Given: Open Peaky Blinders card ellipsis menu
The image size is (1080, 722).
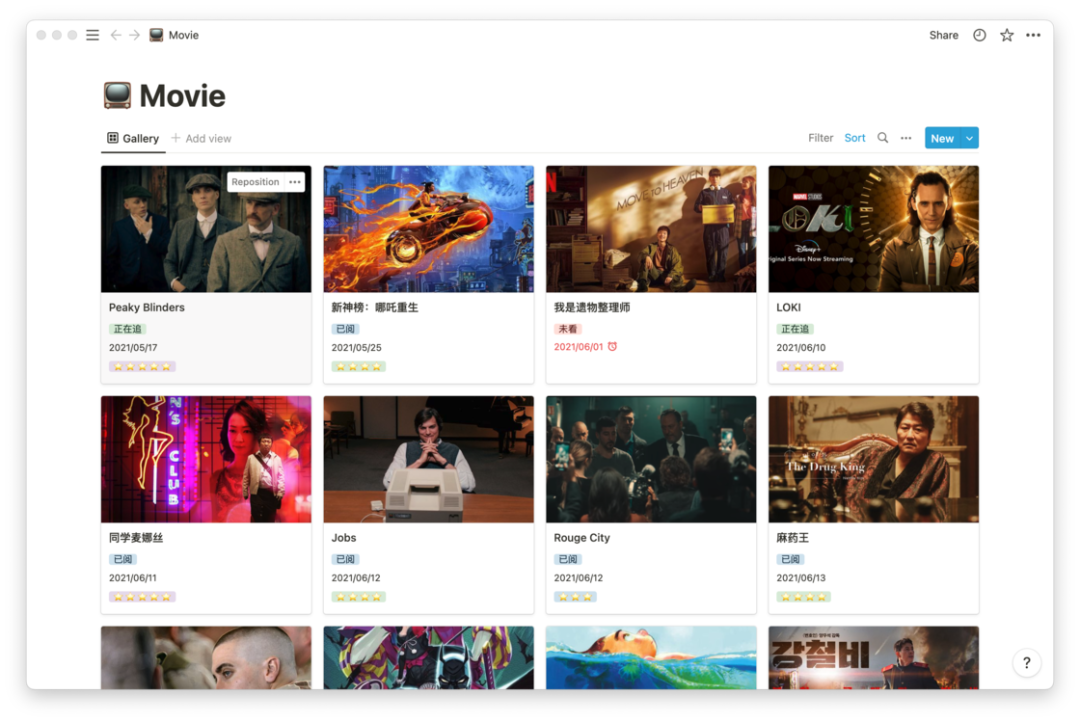Looking at the screenshot, I should (295, 182).
